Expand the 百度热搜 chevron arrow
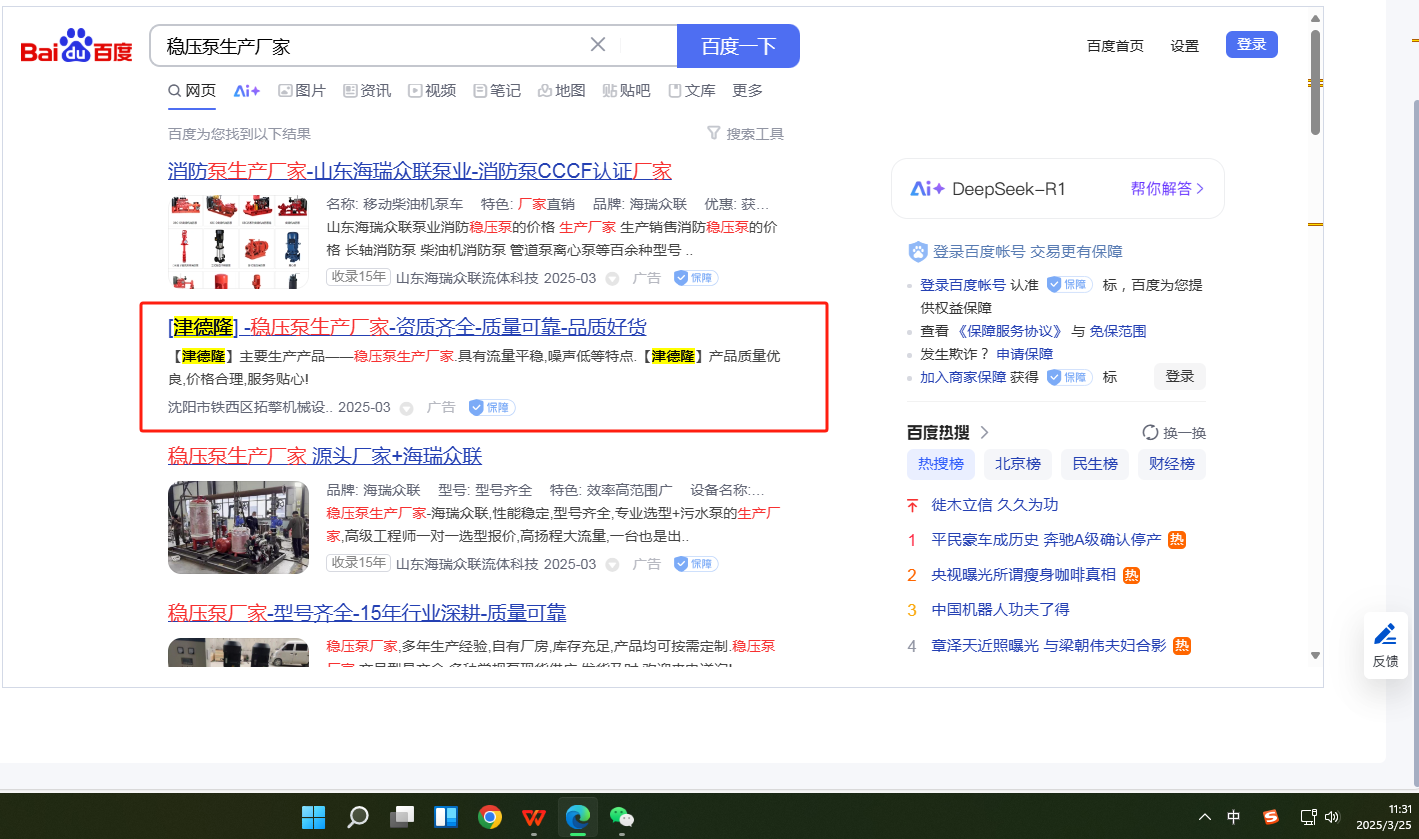 click(x=984, y=433)
